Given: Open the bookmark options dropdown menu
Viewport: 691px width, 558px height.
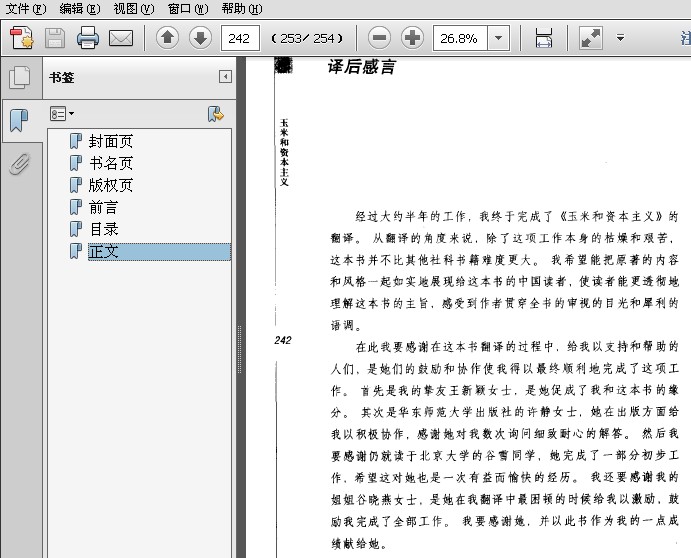Looking at the screenshot, I should tap(62, 114).
